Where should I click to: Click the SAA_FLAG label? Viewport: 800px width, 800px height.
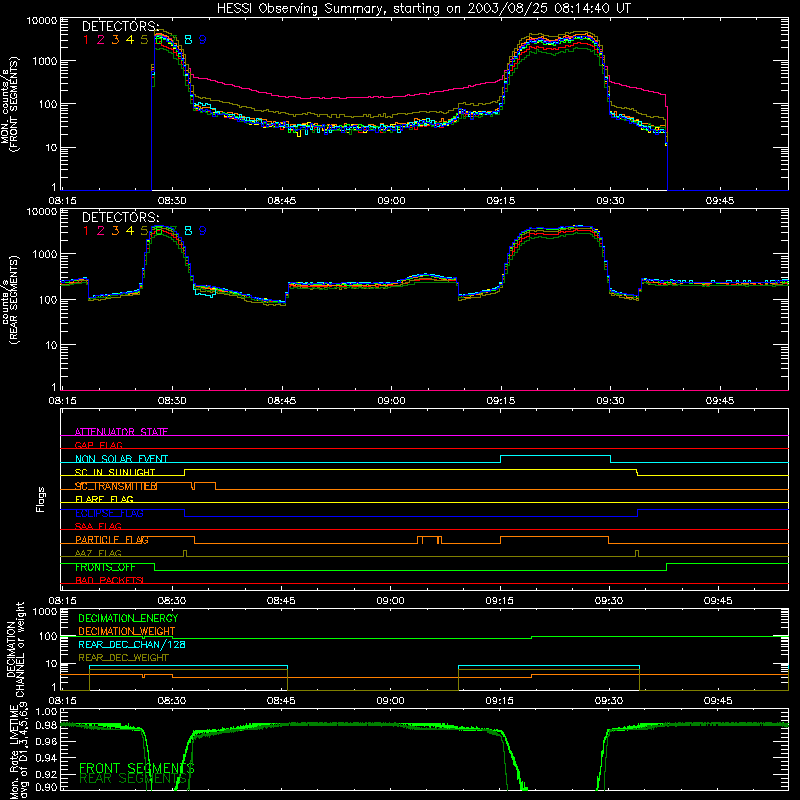tap(98, 526)
